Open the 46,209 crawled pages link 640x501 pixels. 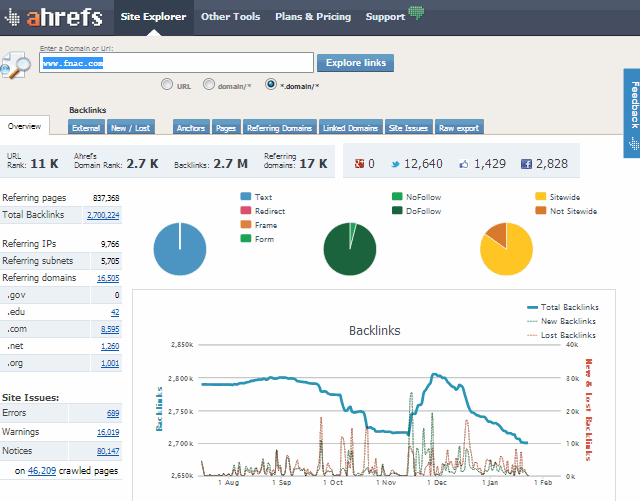click(42, 471)
